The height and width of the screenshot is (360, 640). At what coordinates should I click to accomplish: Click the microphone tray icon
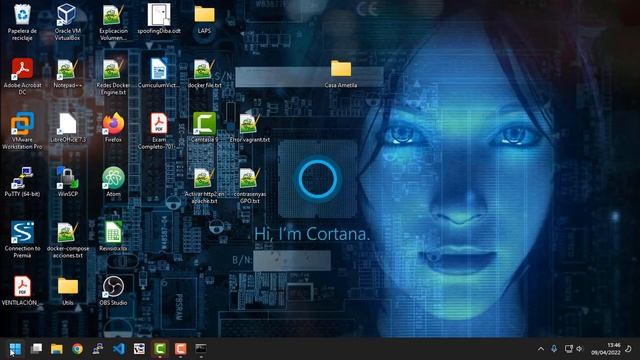click(x=554, y=349)
